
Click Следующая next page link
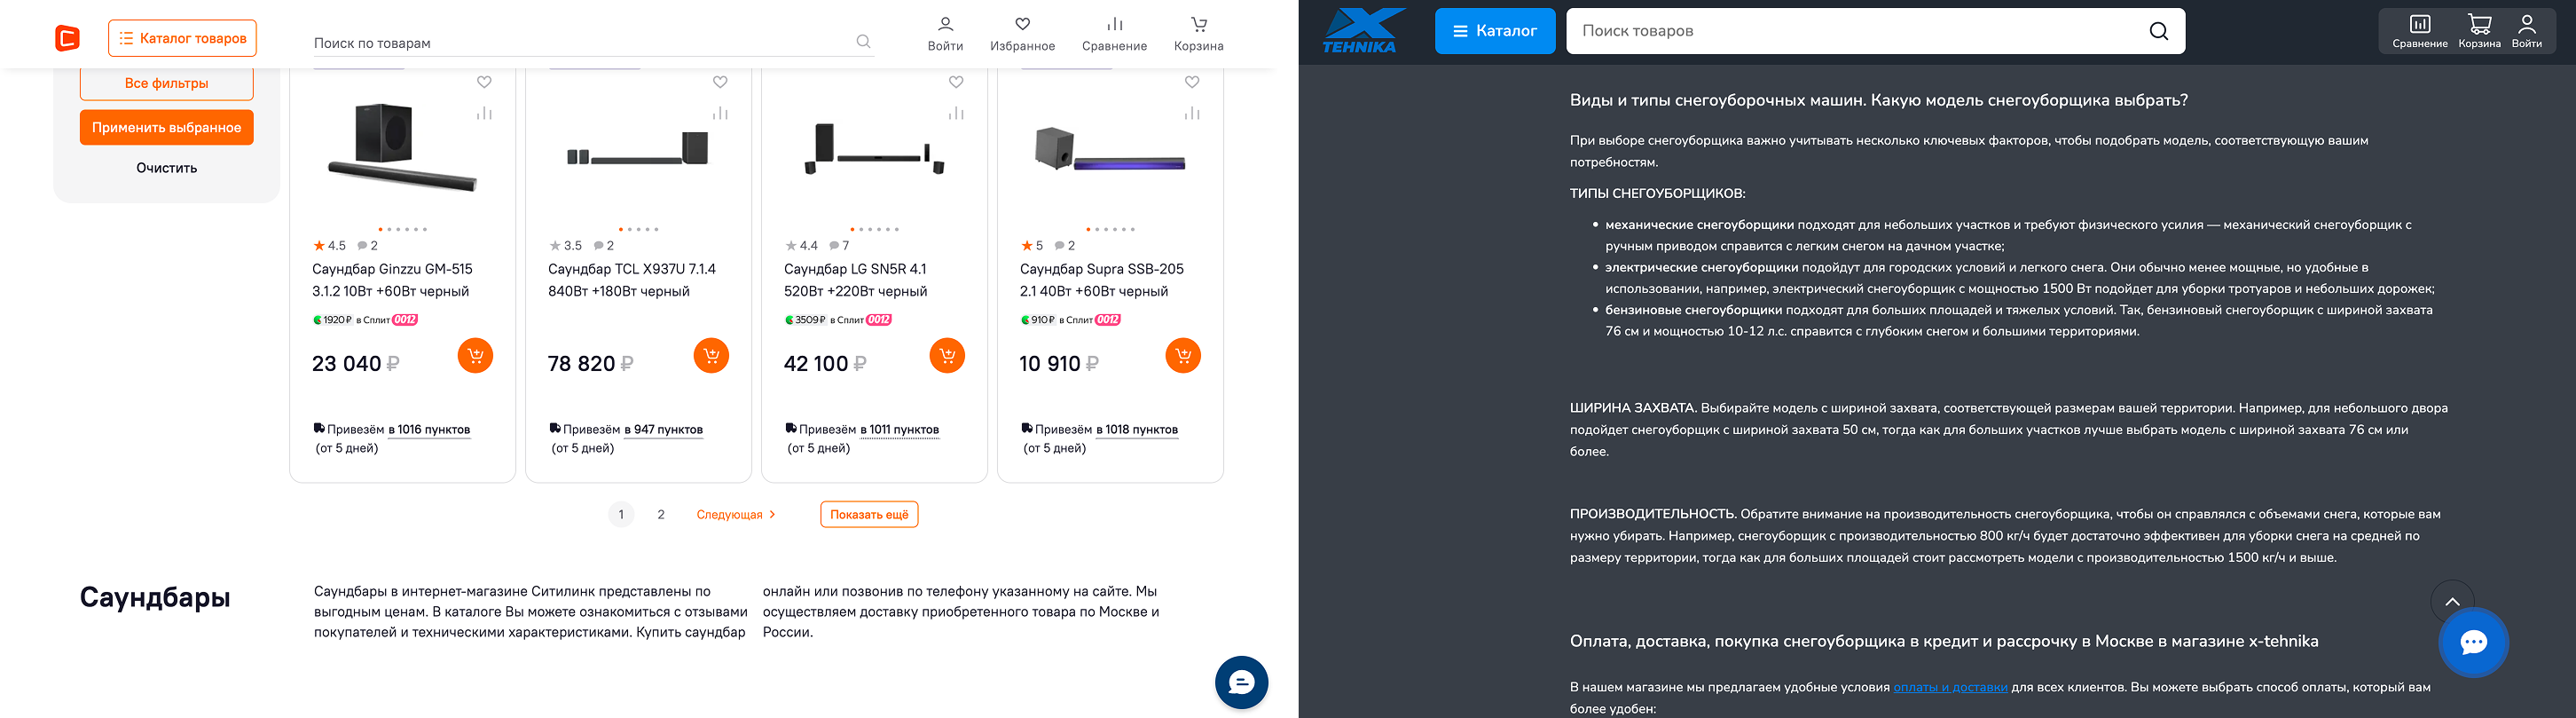coord(736,515)
